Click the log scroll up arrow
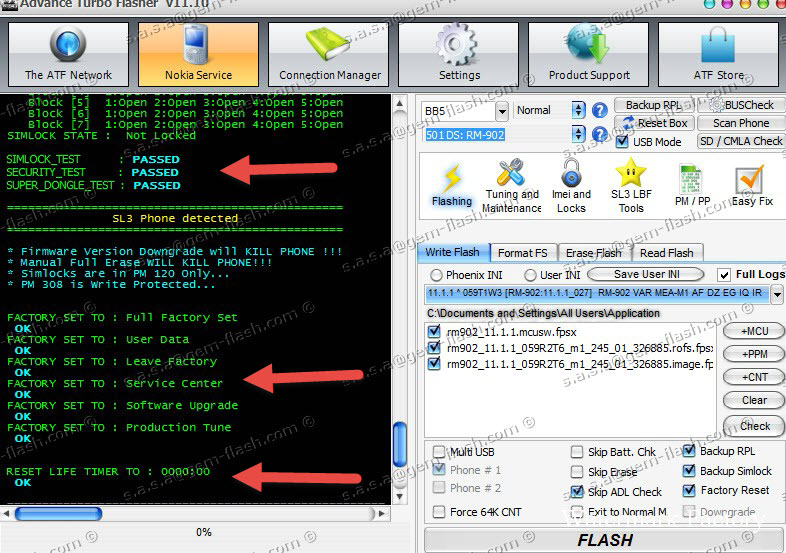Viewport: 786px width, 553px height. [x=400, y=103]
